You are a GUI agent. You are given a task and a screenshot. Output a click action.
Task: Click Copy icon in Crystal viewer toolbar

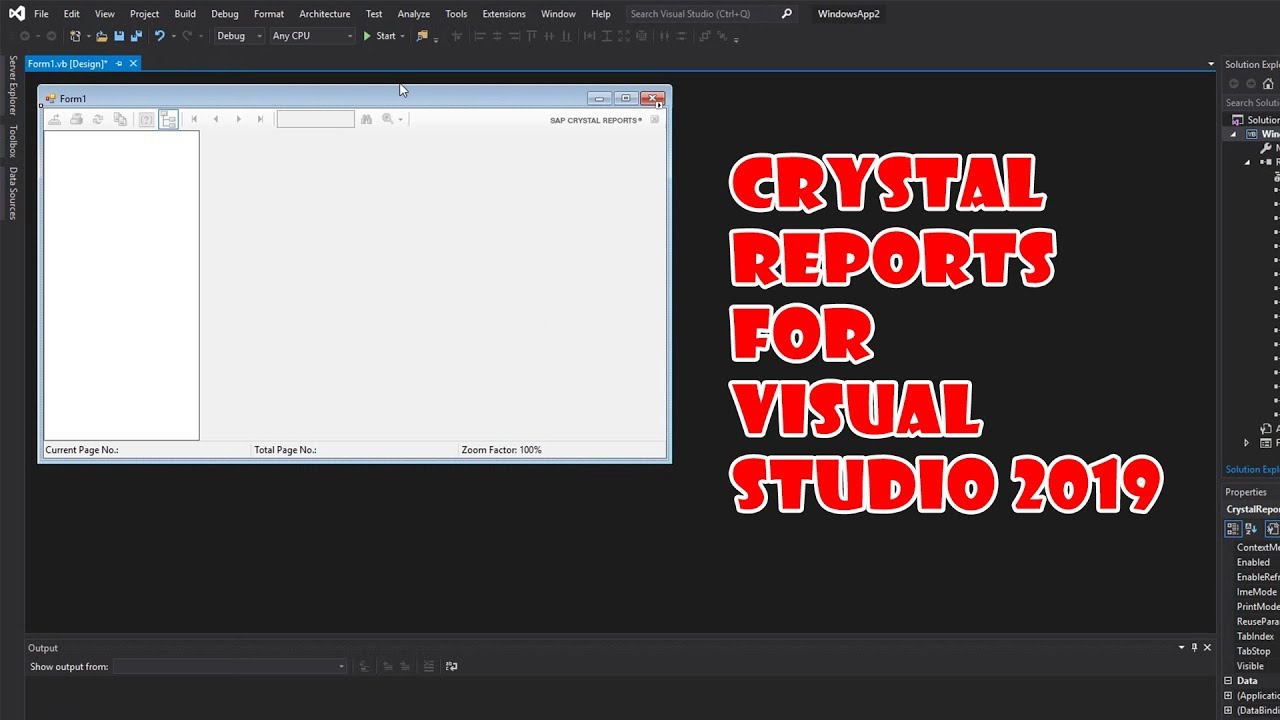tap(120, 119)
